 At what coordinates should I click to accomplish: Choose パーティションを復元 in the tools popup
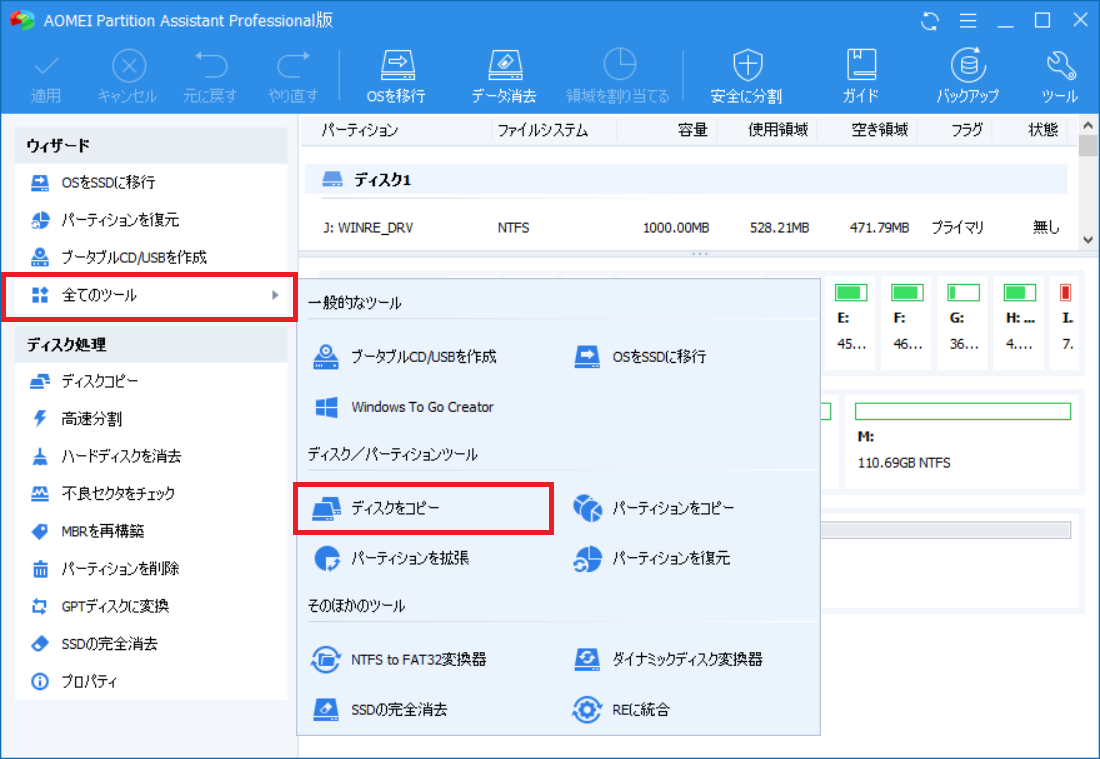pos(652,559)
